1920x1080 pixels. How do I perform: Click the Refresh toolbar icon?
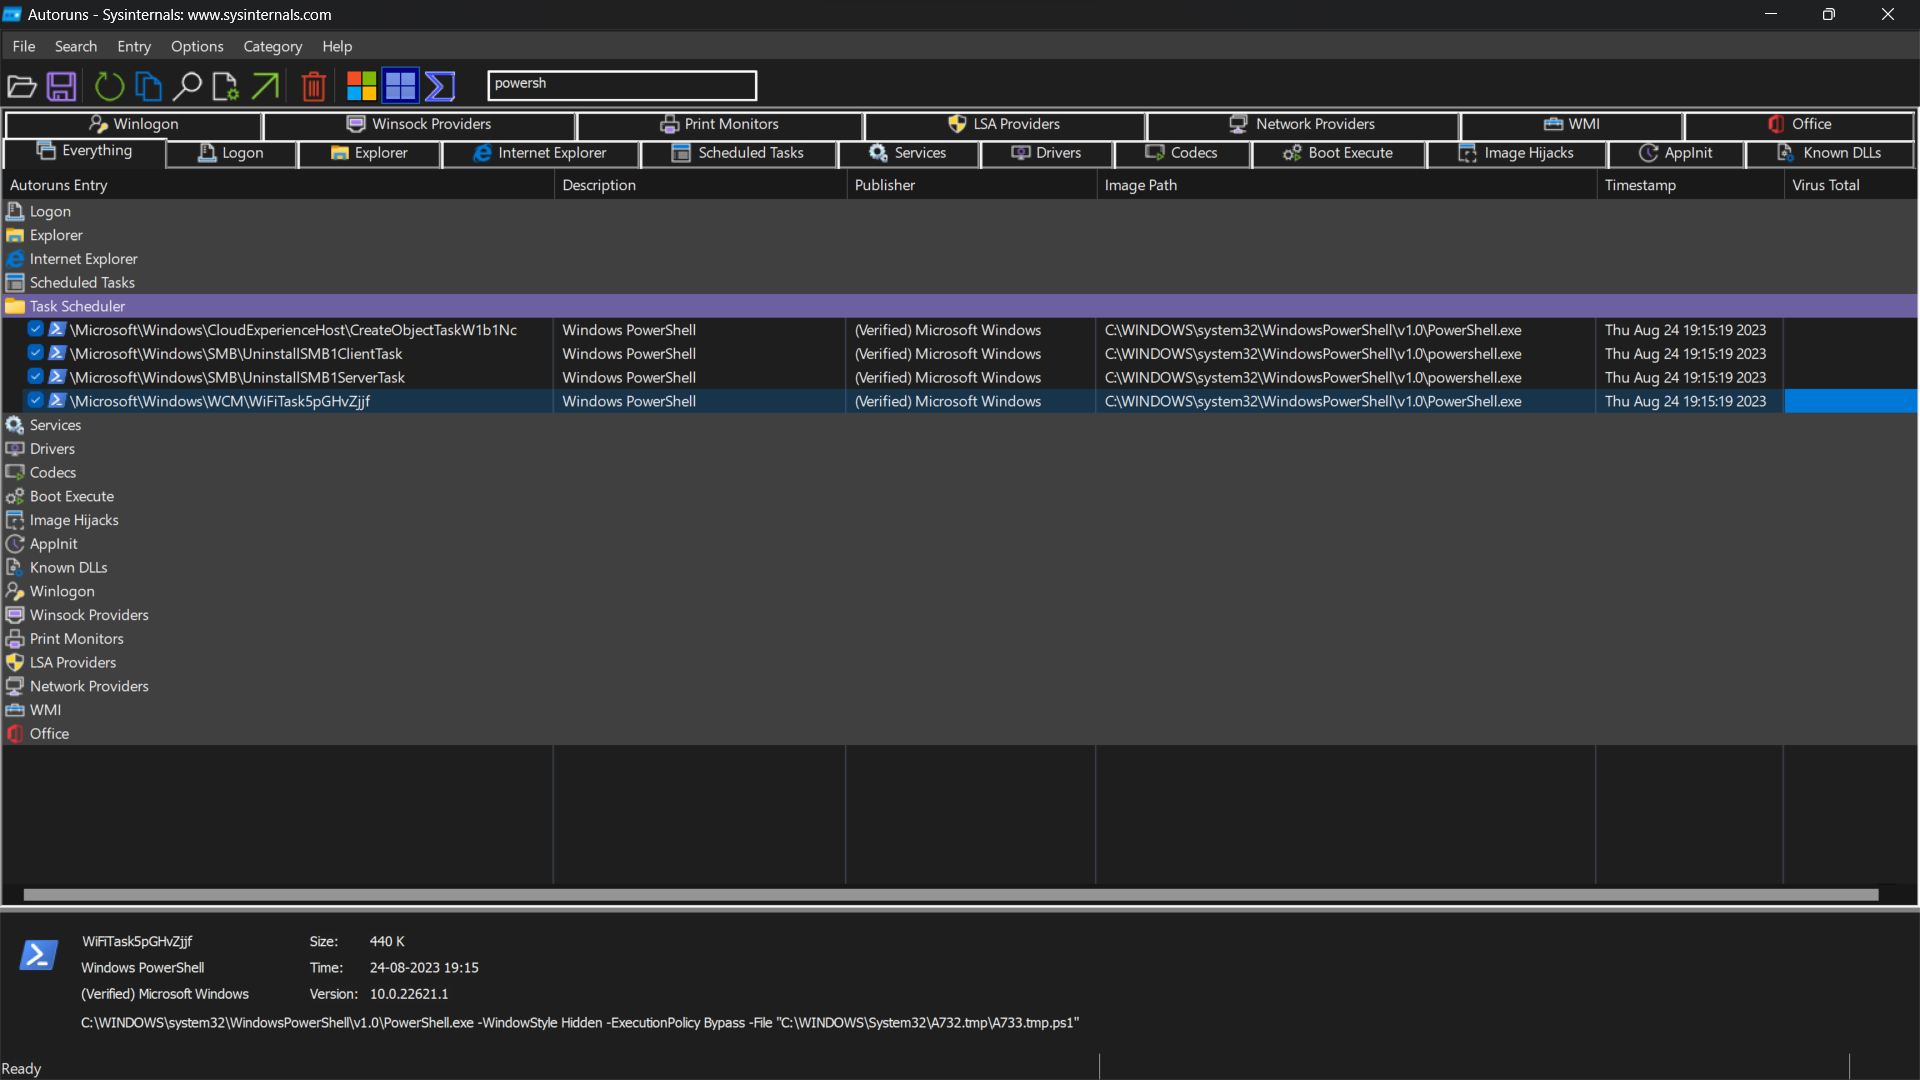[109, 87]
